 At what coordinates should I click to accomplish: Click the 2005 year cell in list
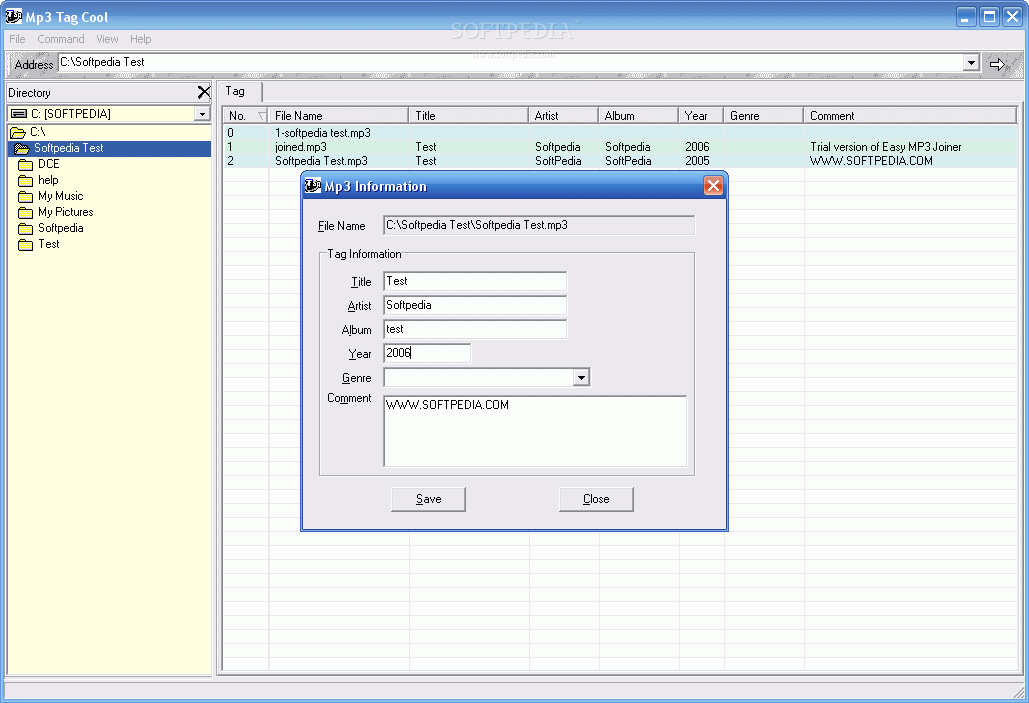coord(697,161)
